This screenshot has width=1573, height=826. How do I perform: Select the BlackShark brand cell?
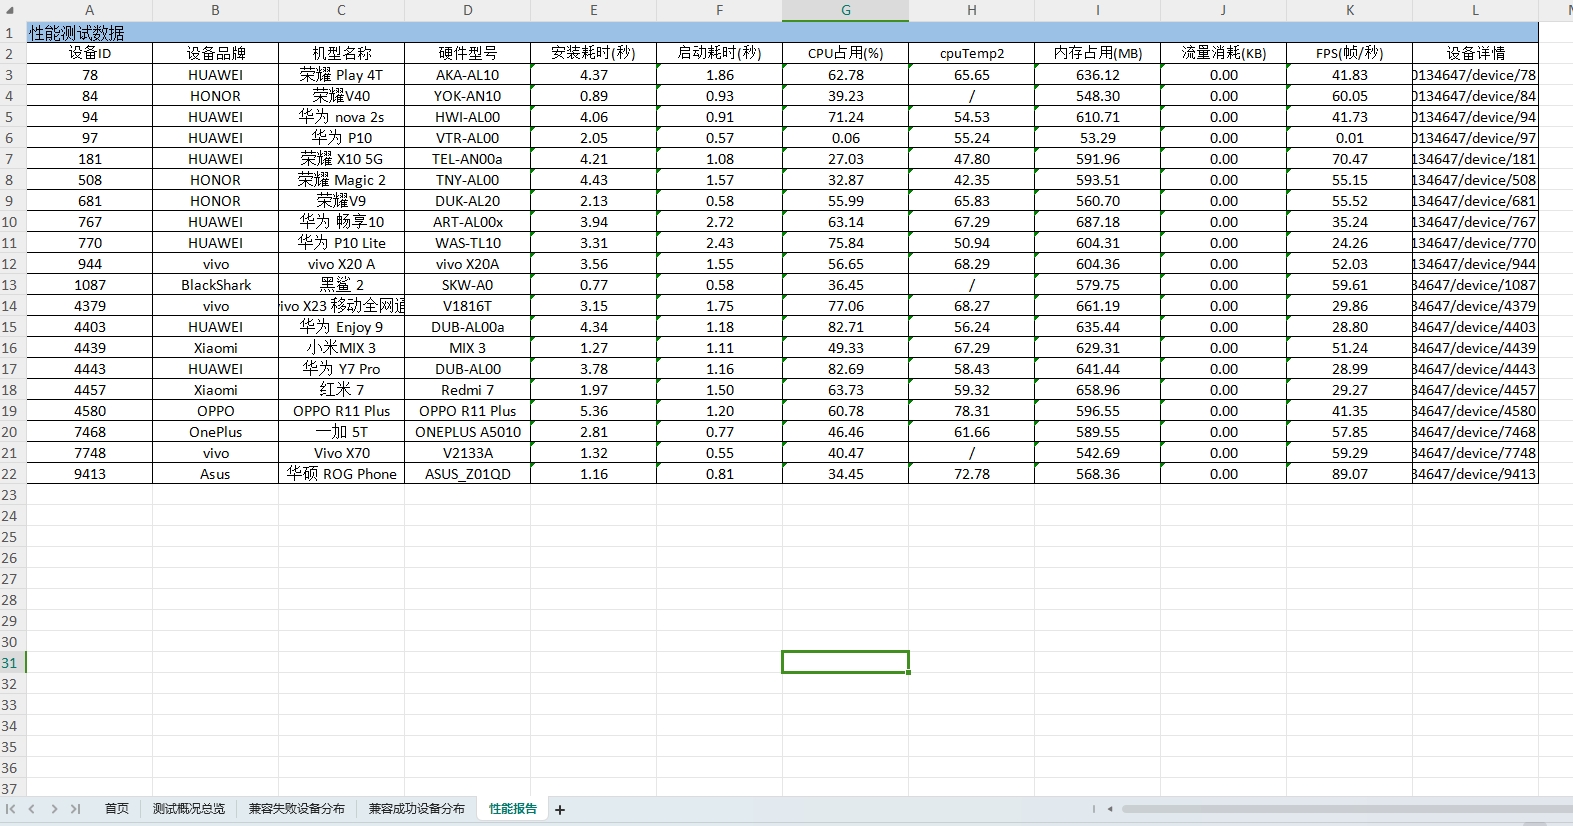coord(215,285)
